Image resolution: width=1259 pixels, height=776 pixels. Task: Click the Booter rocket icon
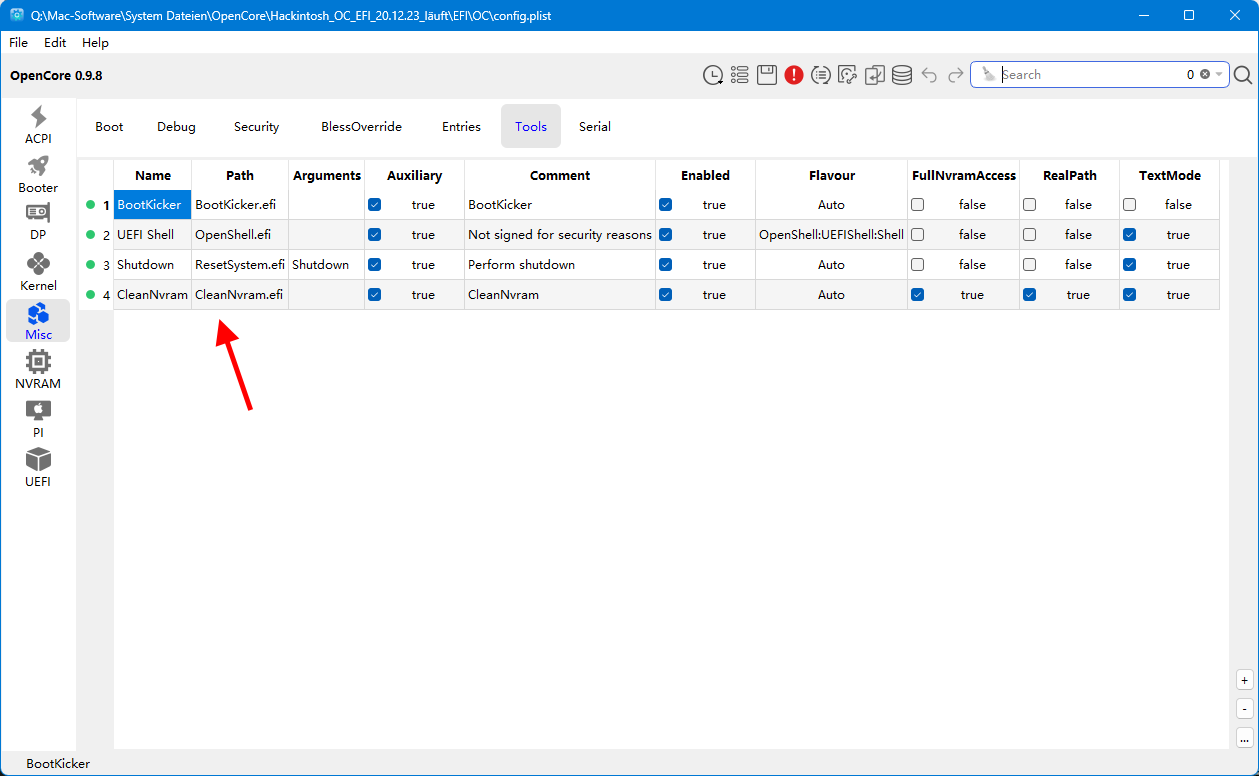tap(38, 174)
